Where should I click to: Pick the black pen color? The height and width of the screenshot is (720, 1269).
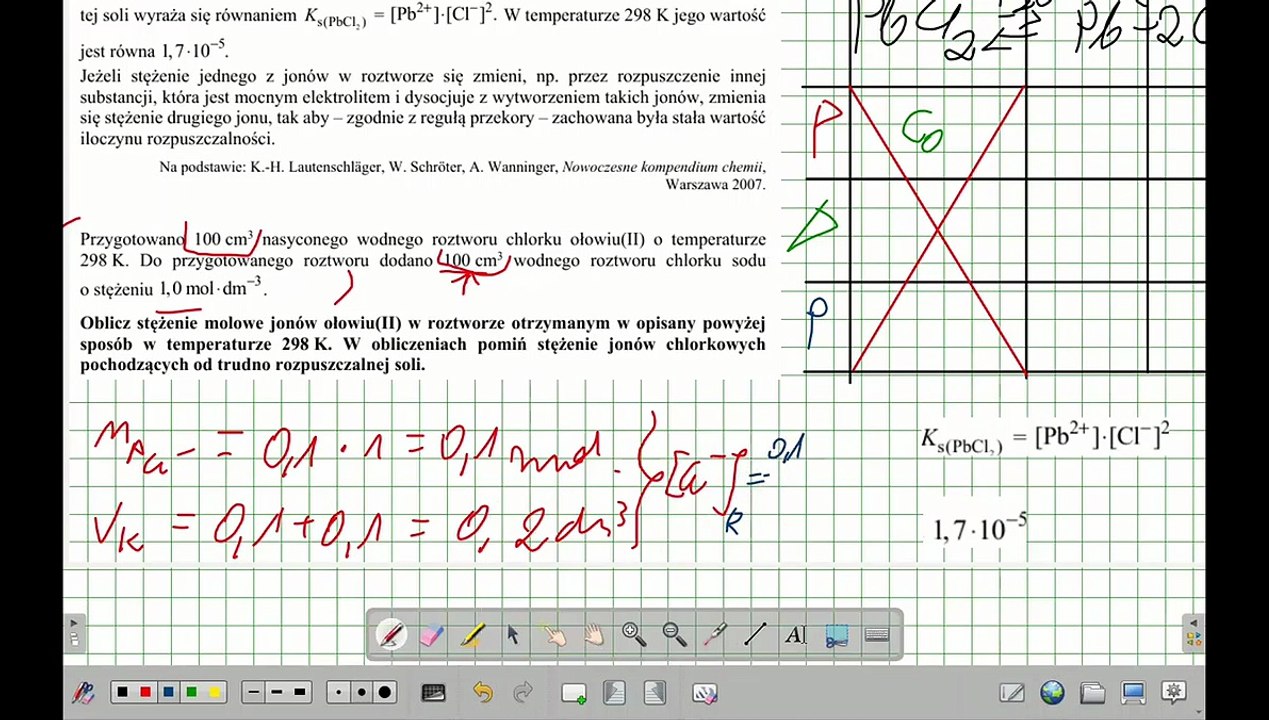[122, 692]
